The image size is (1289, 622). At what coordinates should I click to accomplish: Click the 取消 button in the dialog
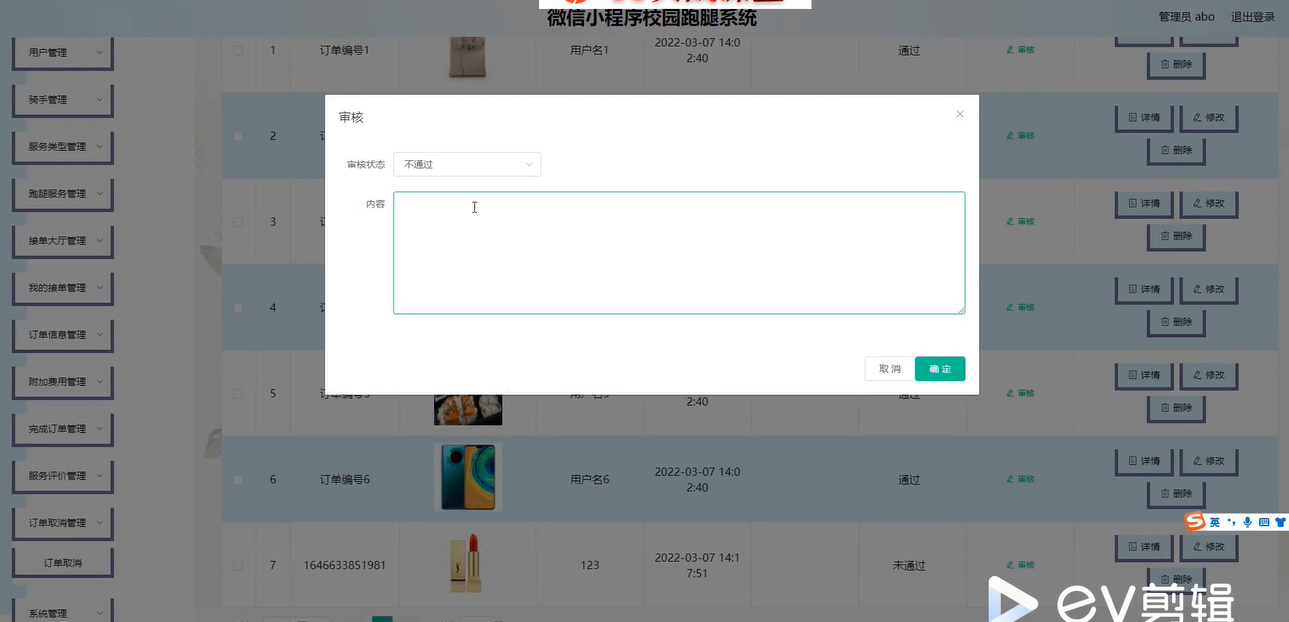pos(889,369)
